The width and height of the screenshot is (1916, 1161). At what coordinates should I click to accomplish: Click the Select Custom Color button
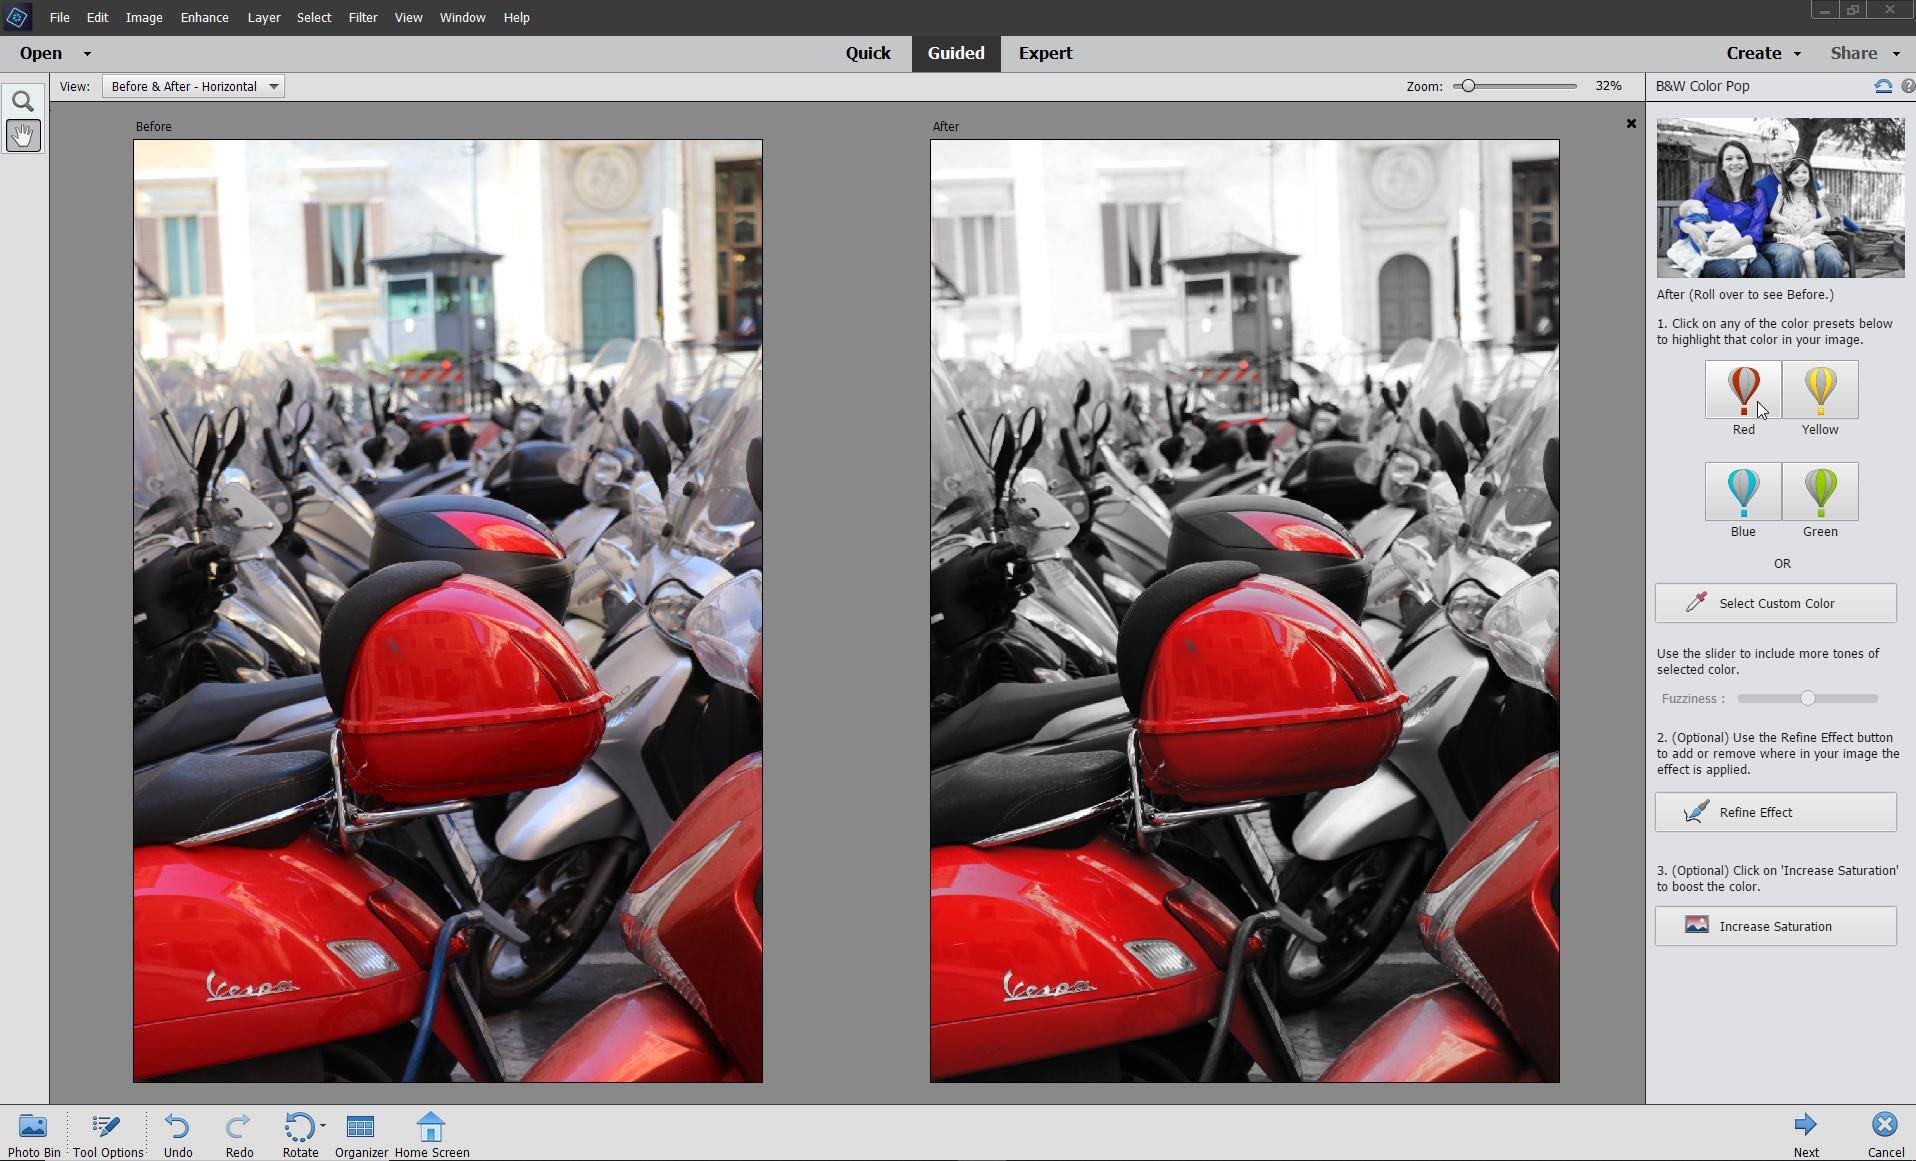[1775, 603]
